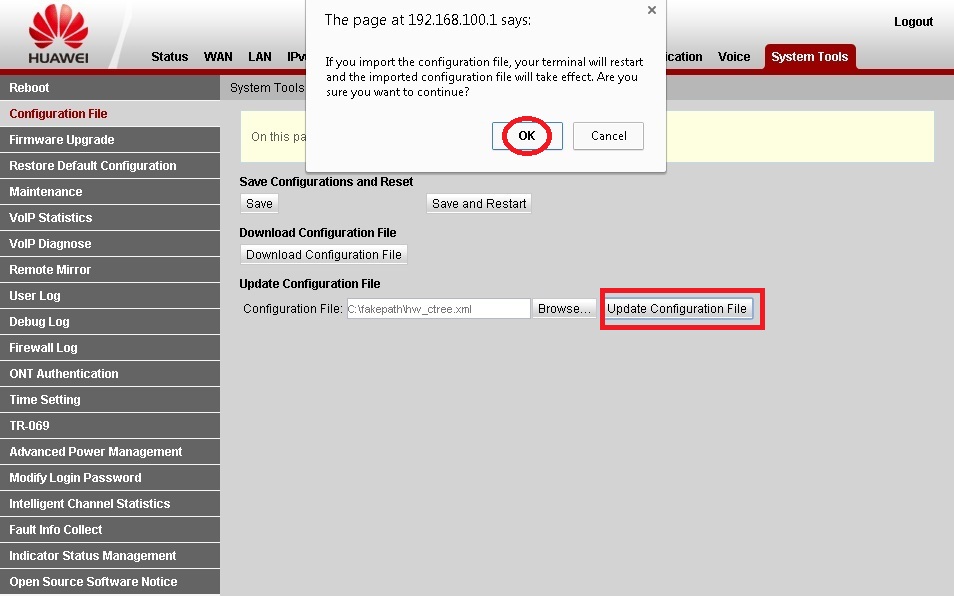Click OK in the confirmation dialog

pos(527,136)
